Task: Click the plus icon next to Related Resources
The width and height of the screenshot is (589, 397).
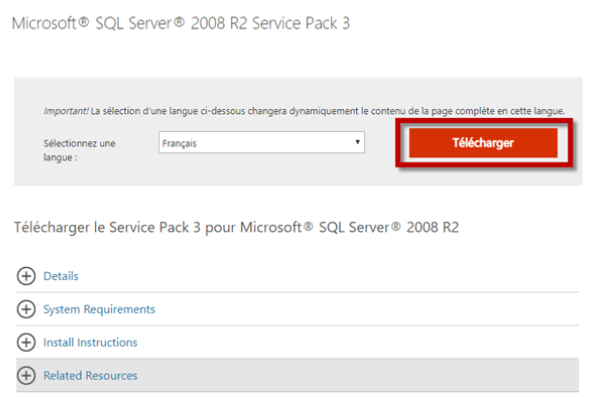Action: [26, 375]
